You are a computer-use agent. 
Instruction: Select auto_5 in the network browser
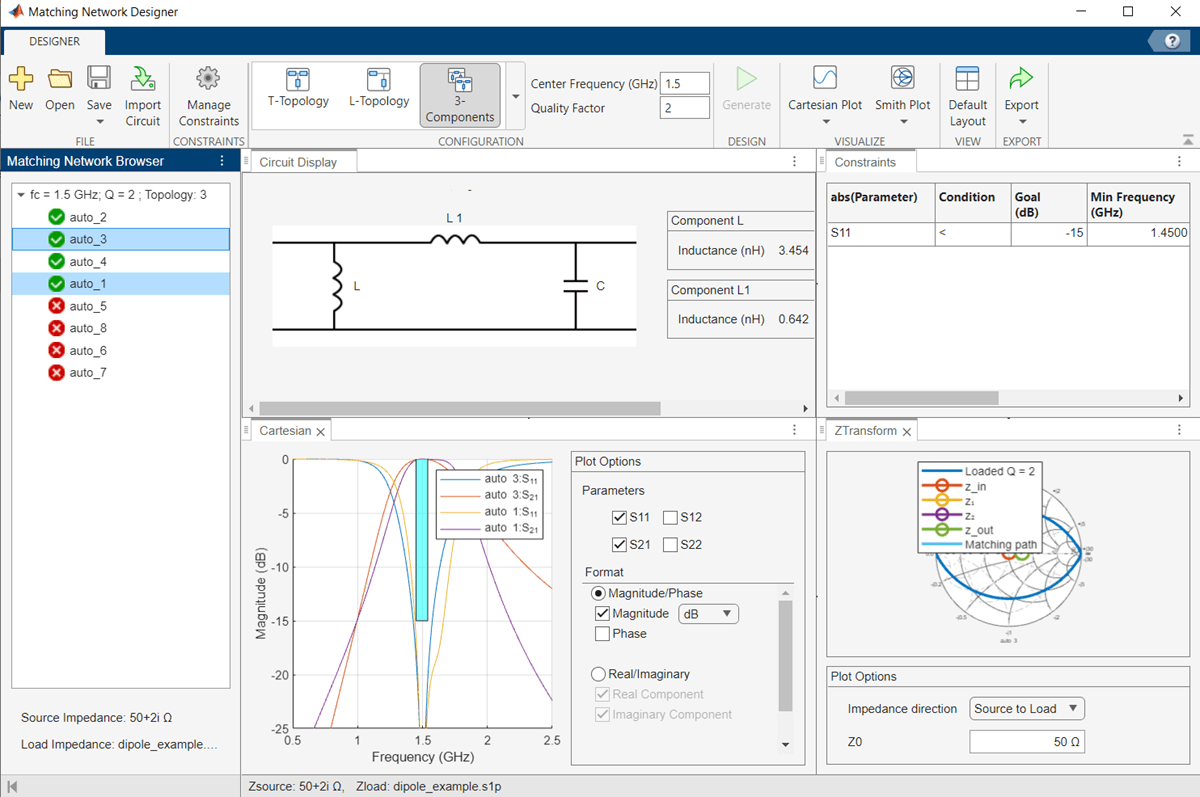[x=88, y=306]
